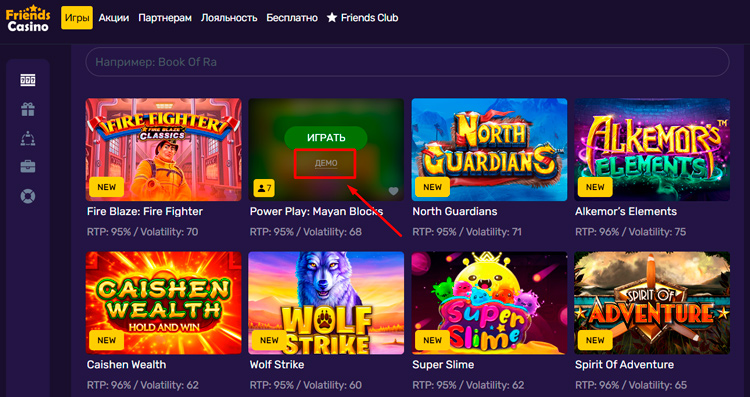Open the Акции menu item

[114, 18]
